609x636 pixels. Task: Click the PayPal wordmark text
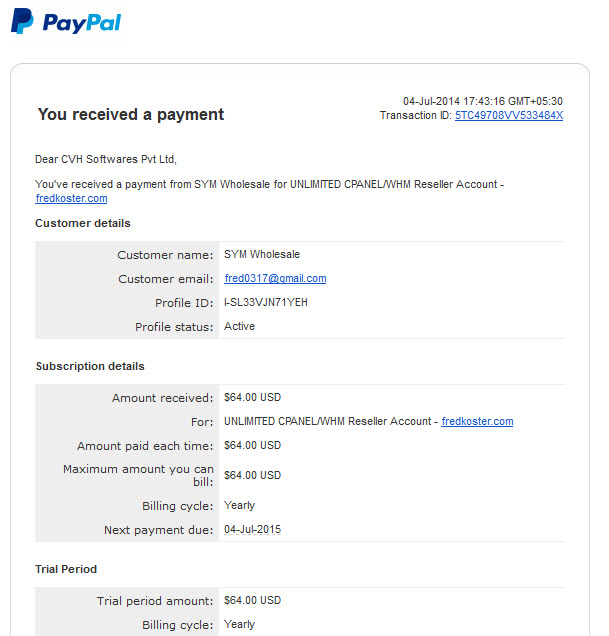[82, 23]
